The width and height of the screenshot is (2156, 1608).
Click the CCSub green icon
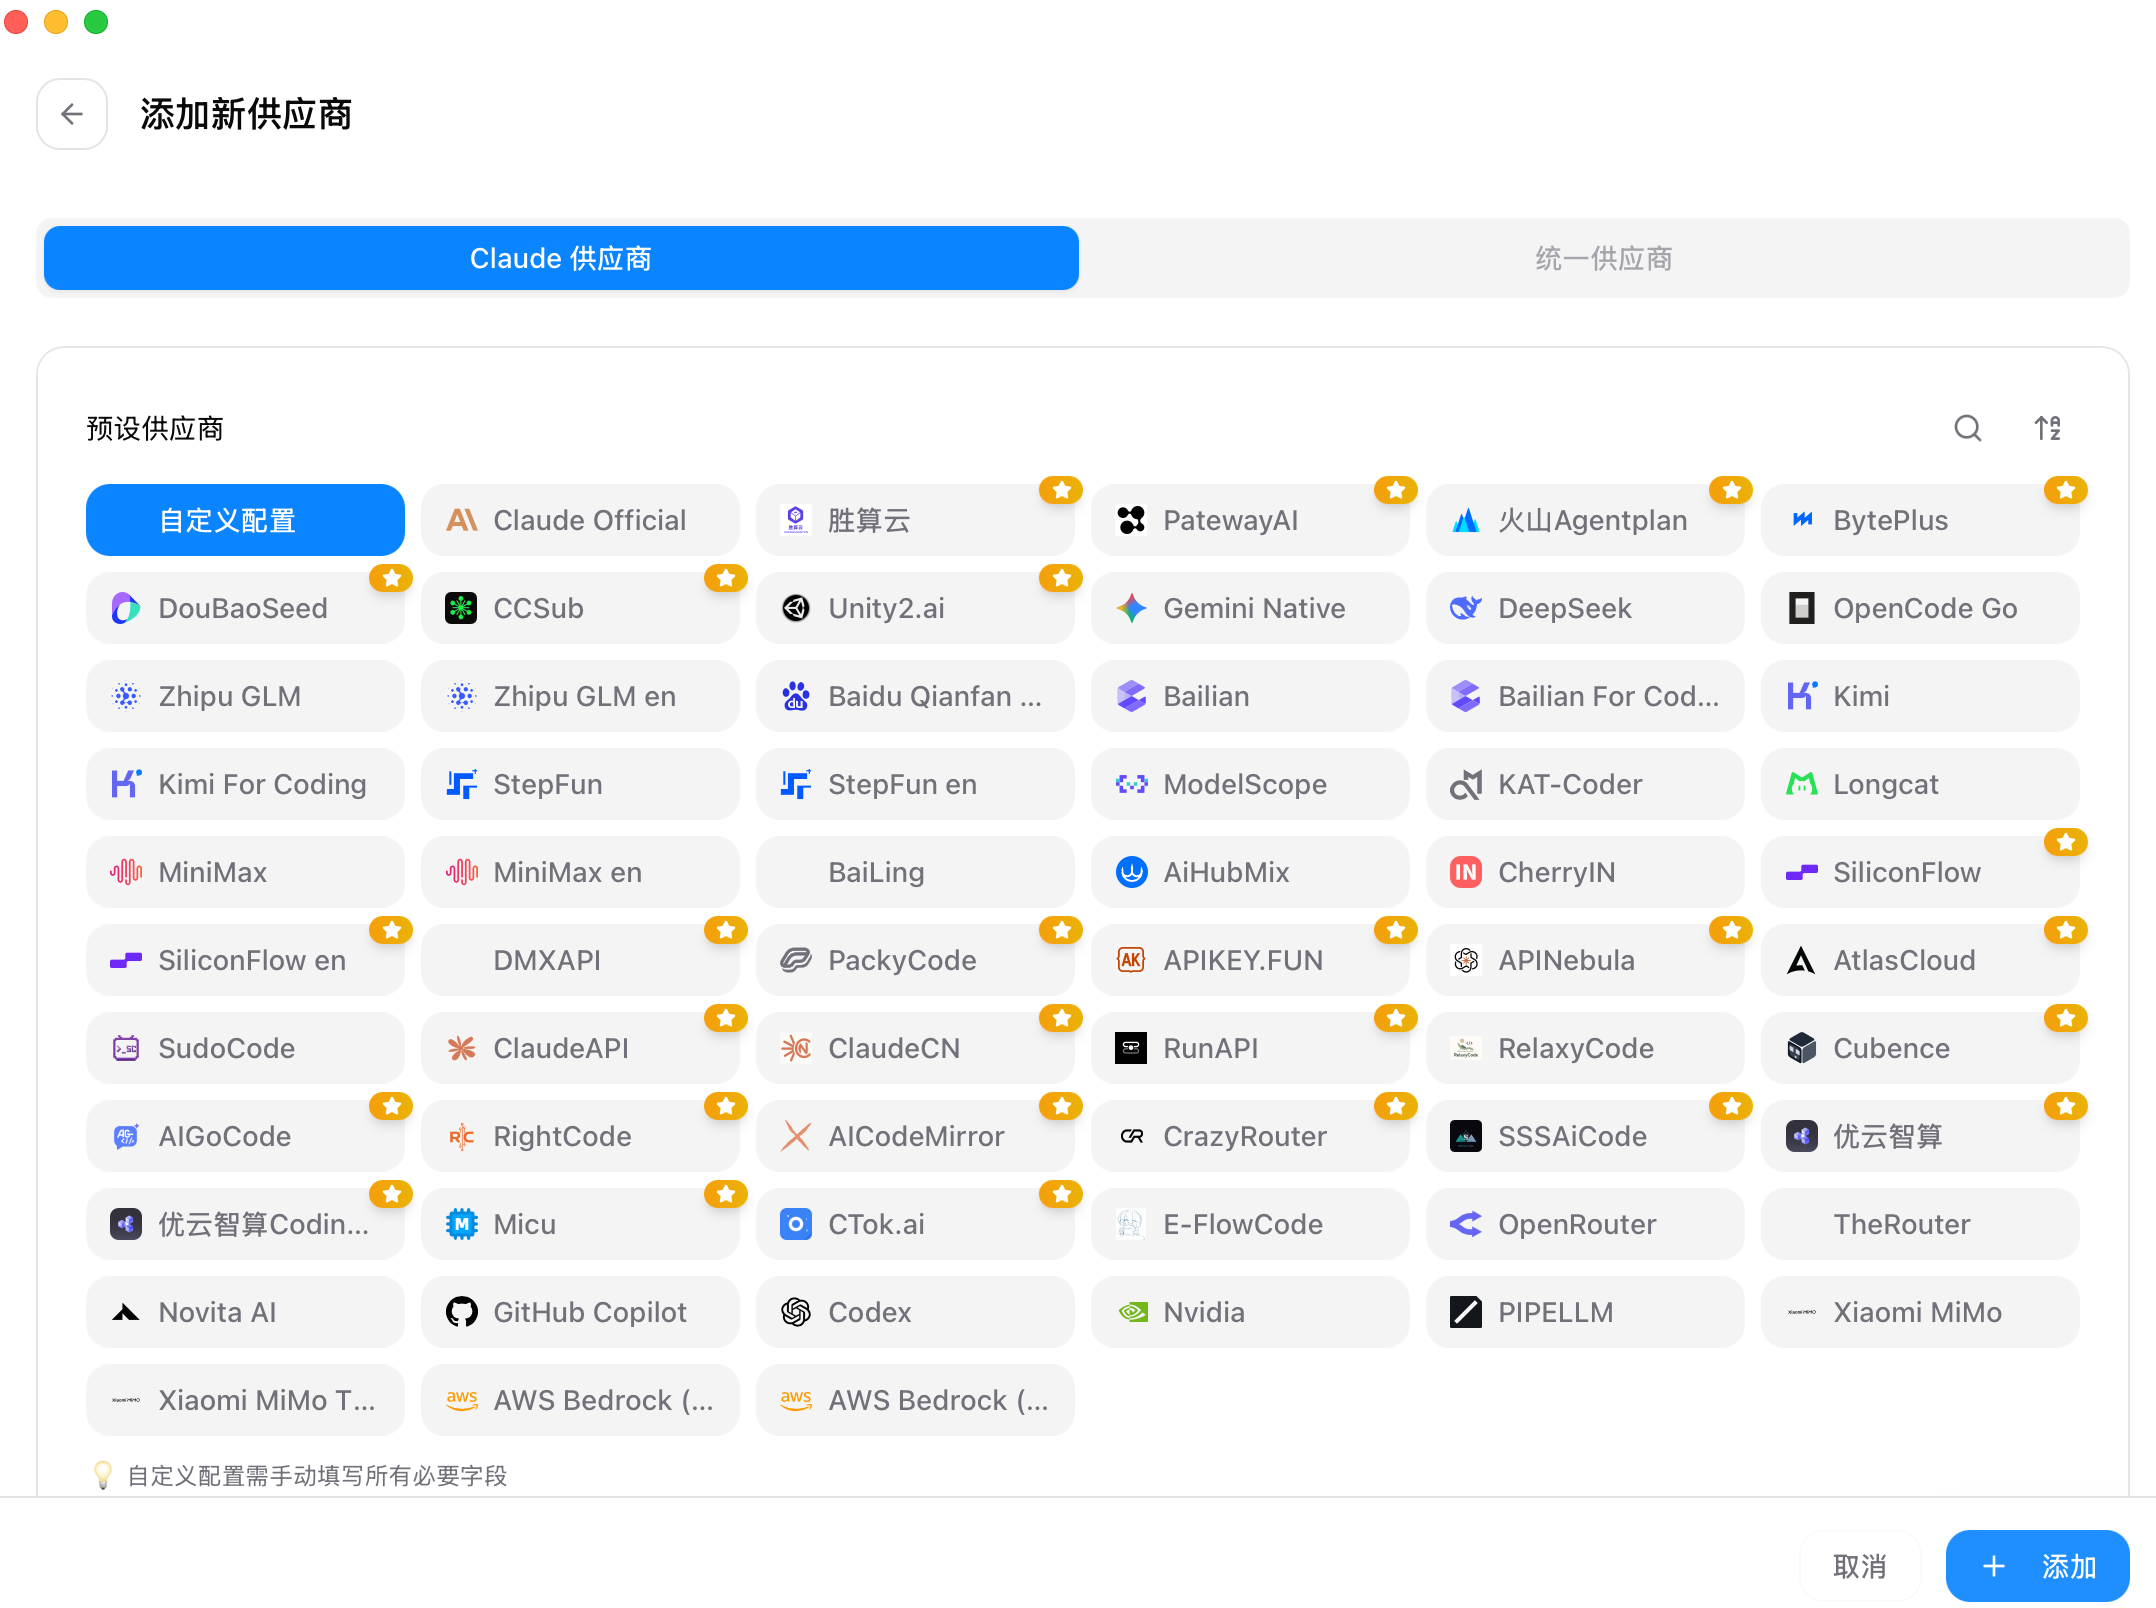pos(461,608)
